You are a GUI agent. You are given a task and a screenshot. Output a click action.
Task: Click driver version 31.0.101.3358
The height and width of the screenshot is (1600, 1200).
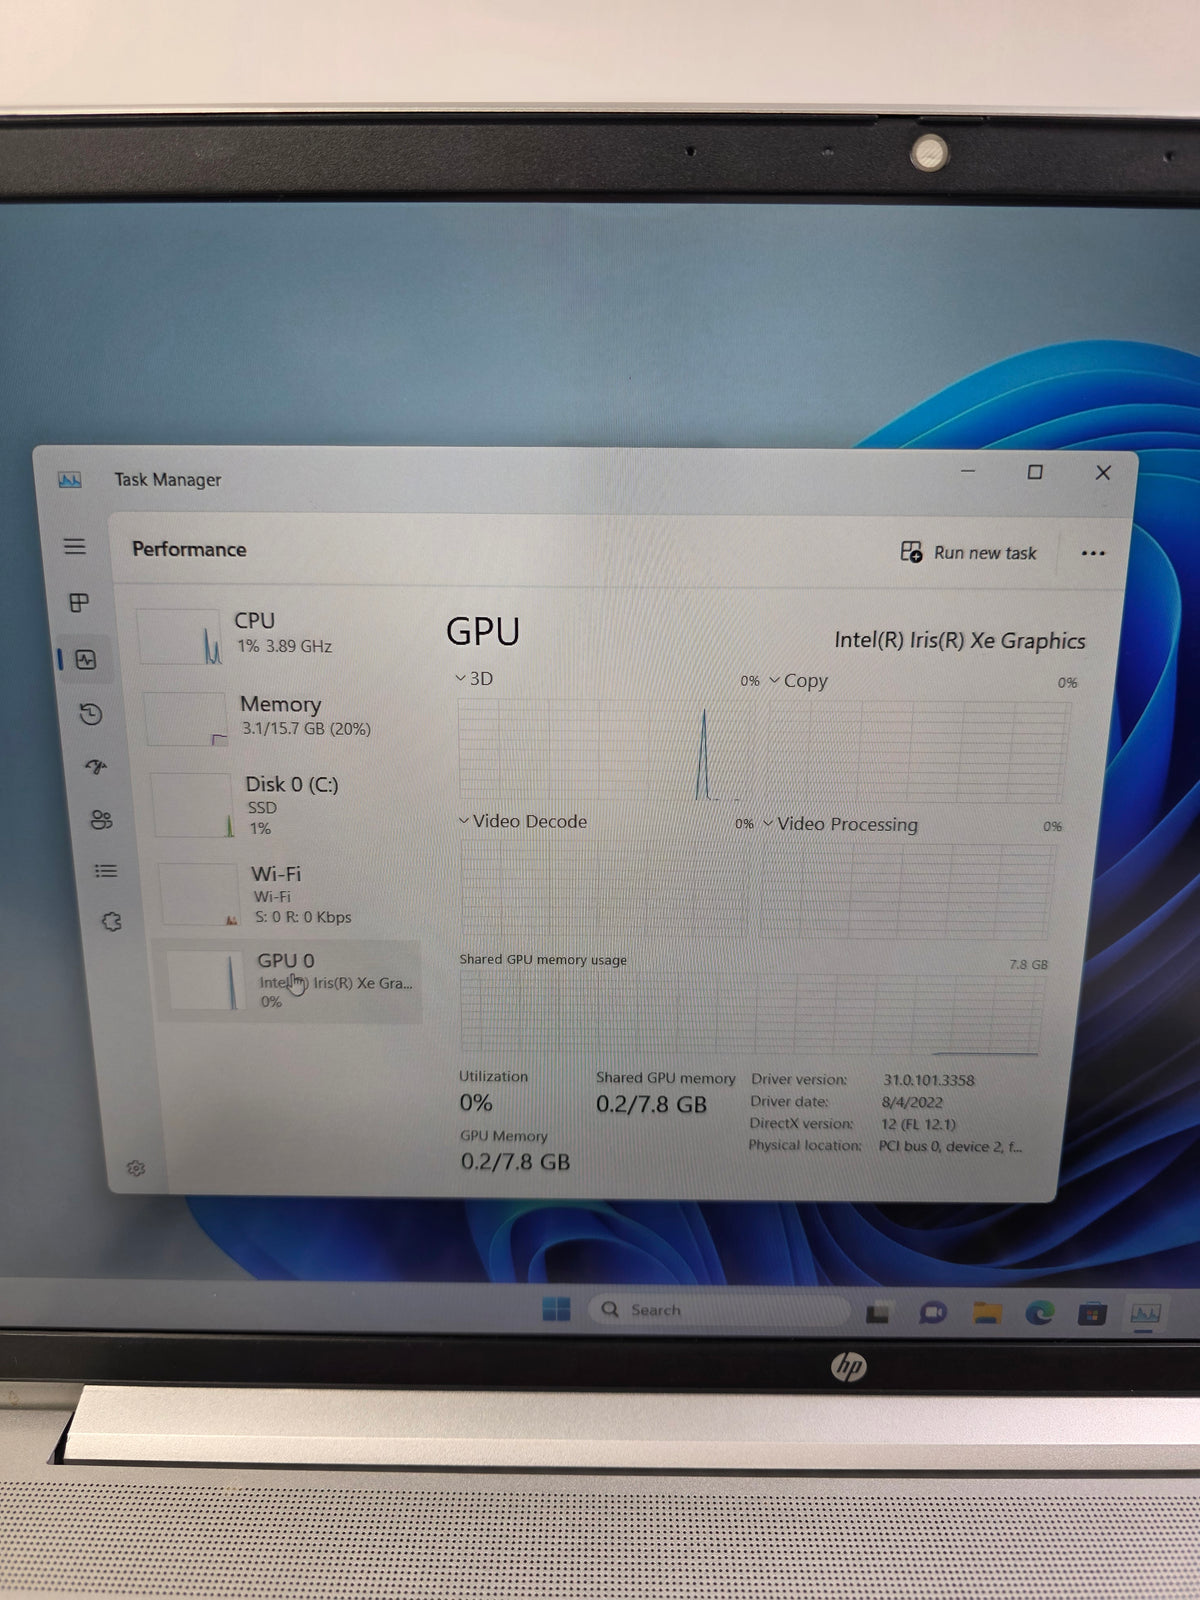(928, 1080)
